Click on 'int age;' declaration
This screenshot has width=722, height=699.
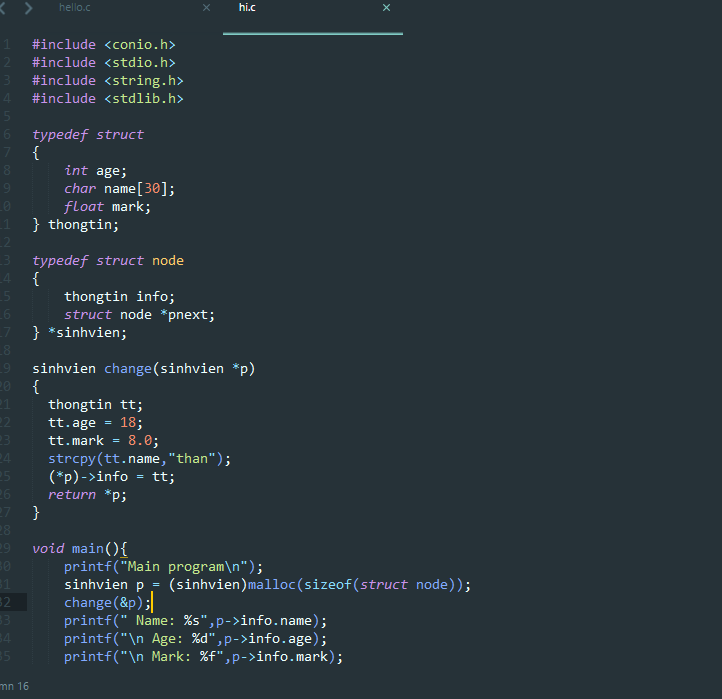(95, 171)
